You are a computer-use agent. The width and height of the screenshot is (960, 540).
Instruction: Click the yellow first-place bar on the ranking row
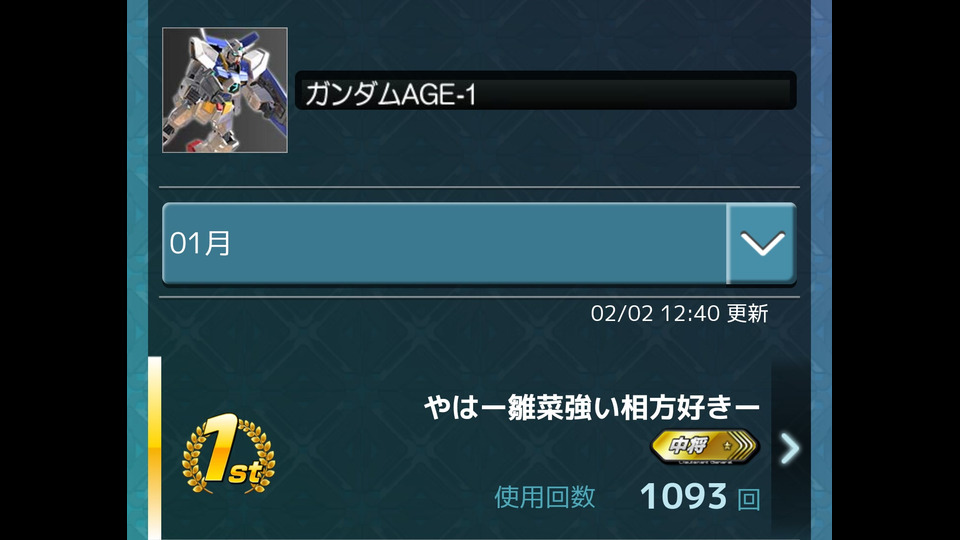pos(155,448)
